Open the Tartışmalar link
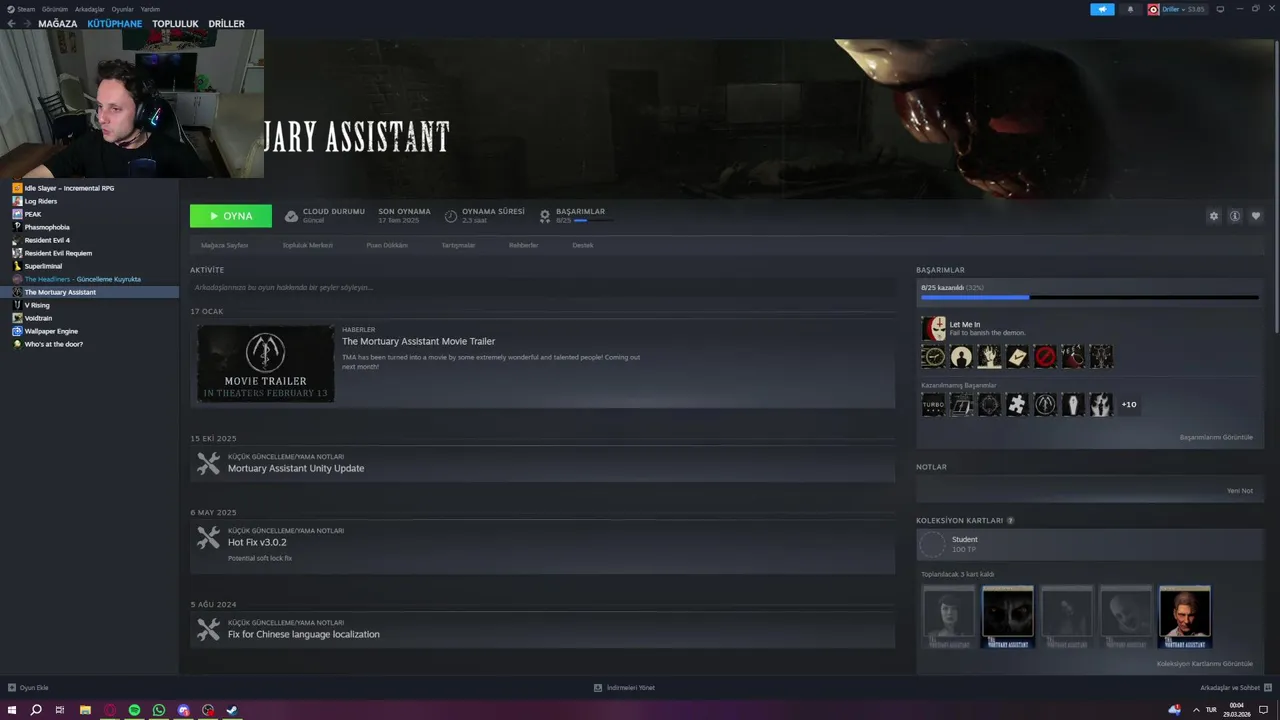Viewport: 1280px width, 720px height. coord(458,245)
